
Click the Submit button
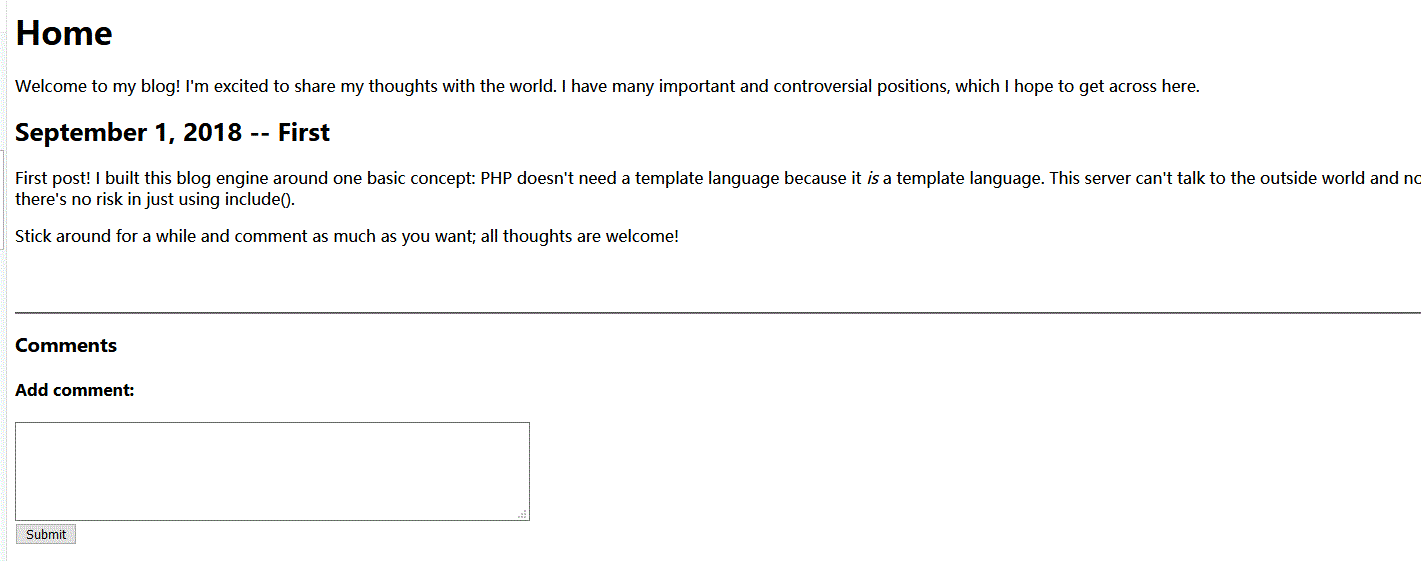[46, 534]
